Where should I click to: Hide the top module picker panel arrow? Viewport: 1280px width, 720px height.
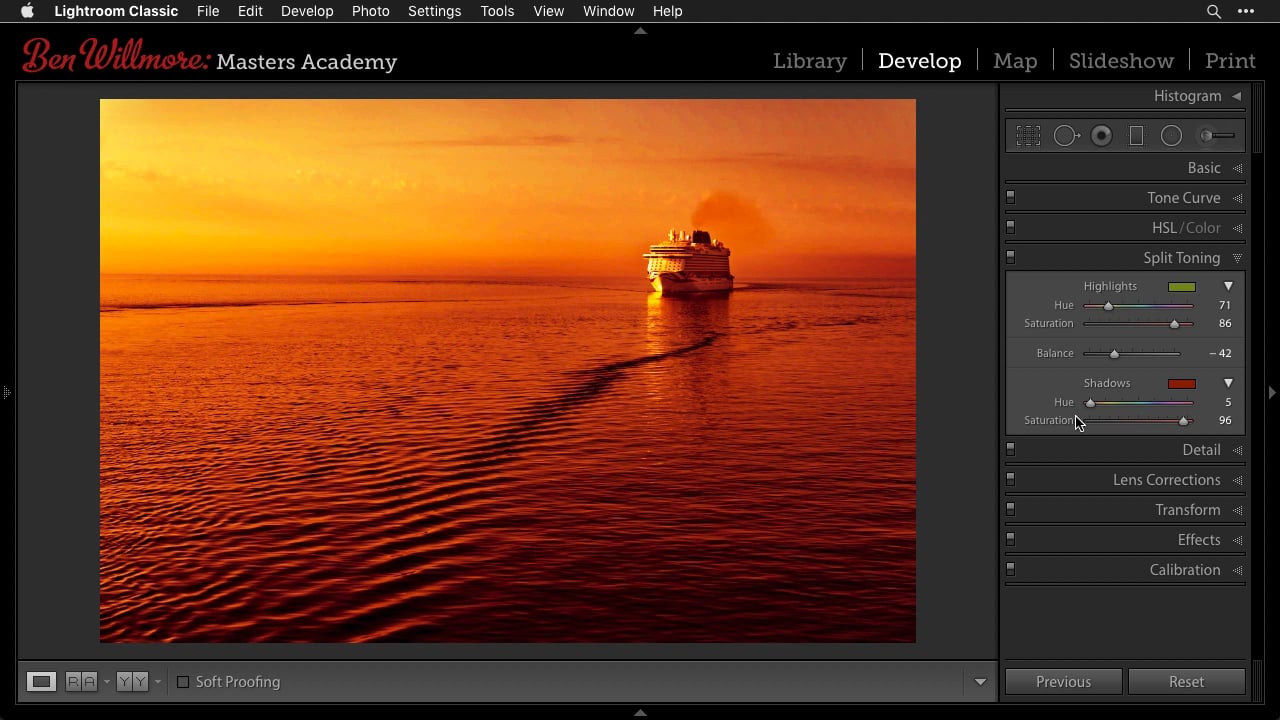(640, 31)
